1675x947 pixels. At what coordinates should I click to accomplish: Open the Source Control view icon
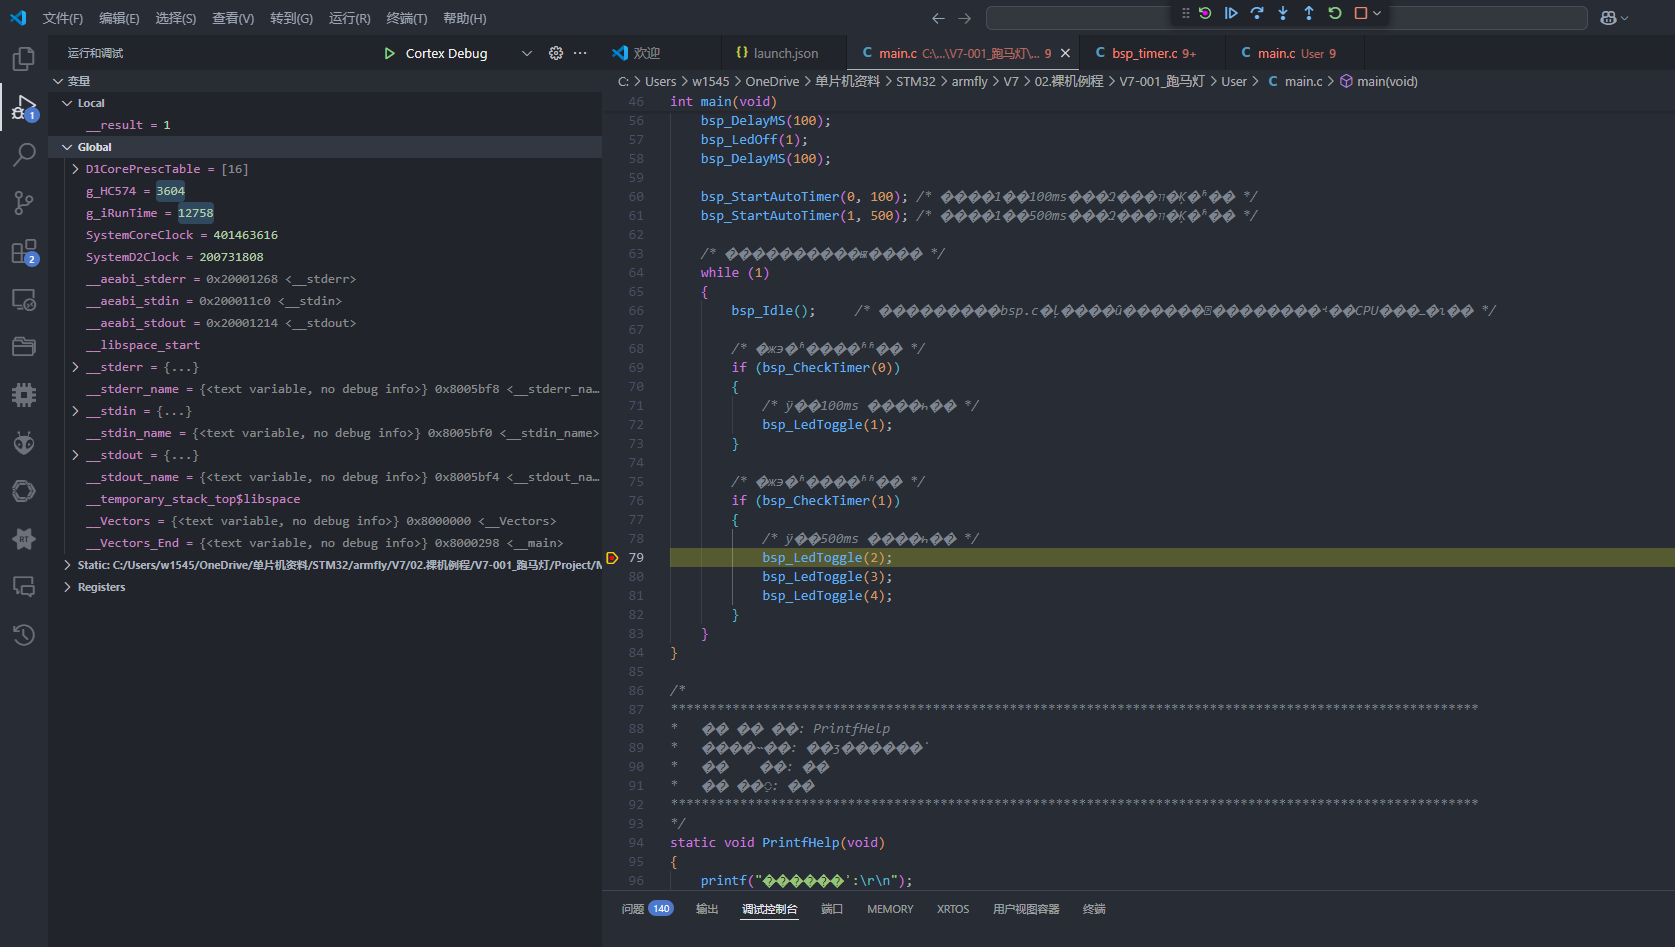click(24, 203)
